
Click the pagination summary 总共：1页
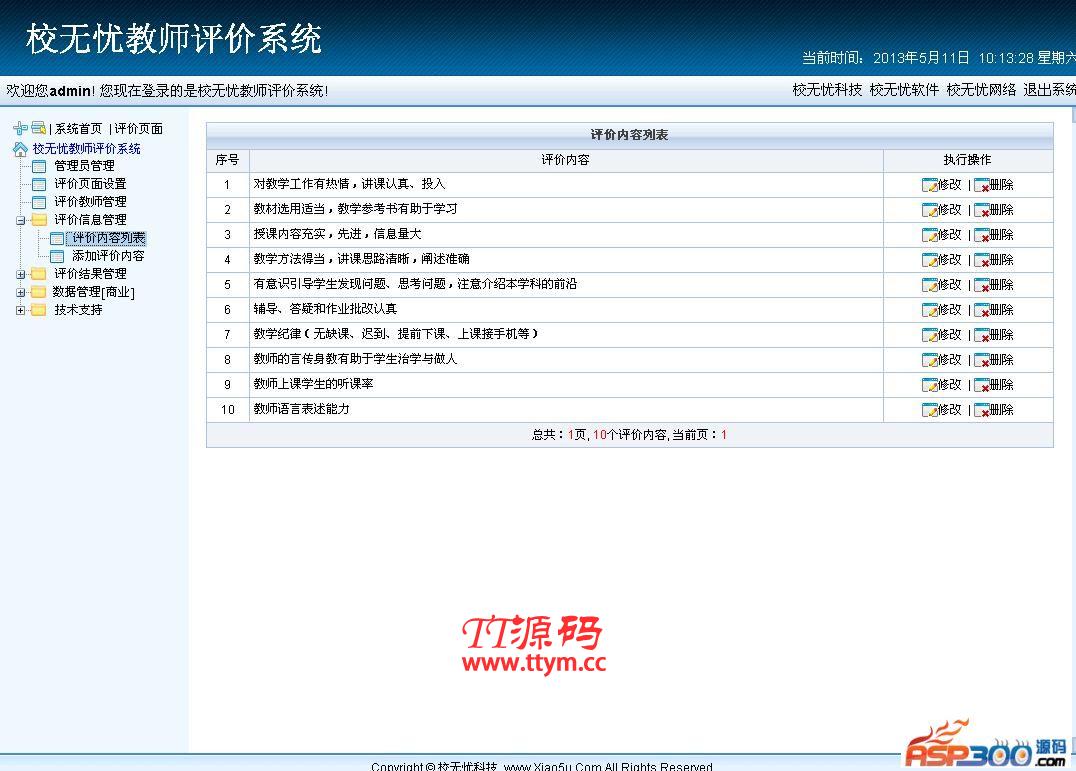coord(559,435)
